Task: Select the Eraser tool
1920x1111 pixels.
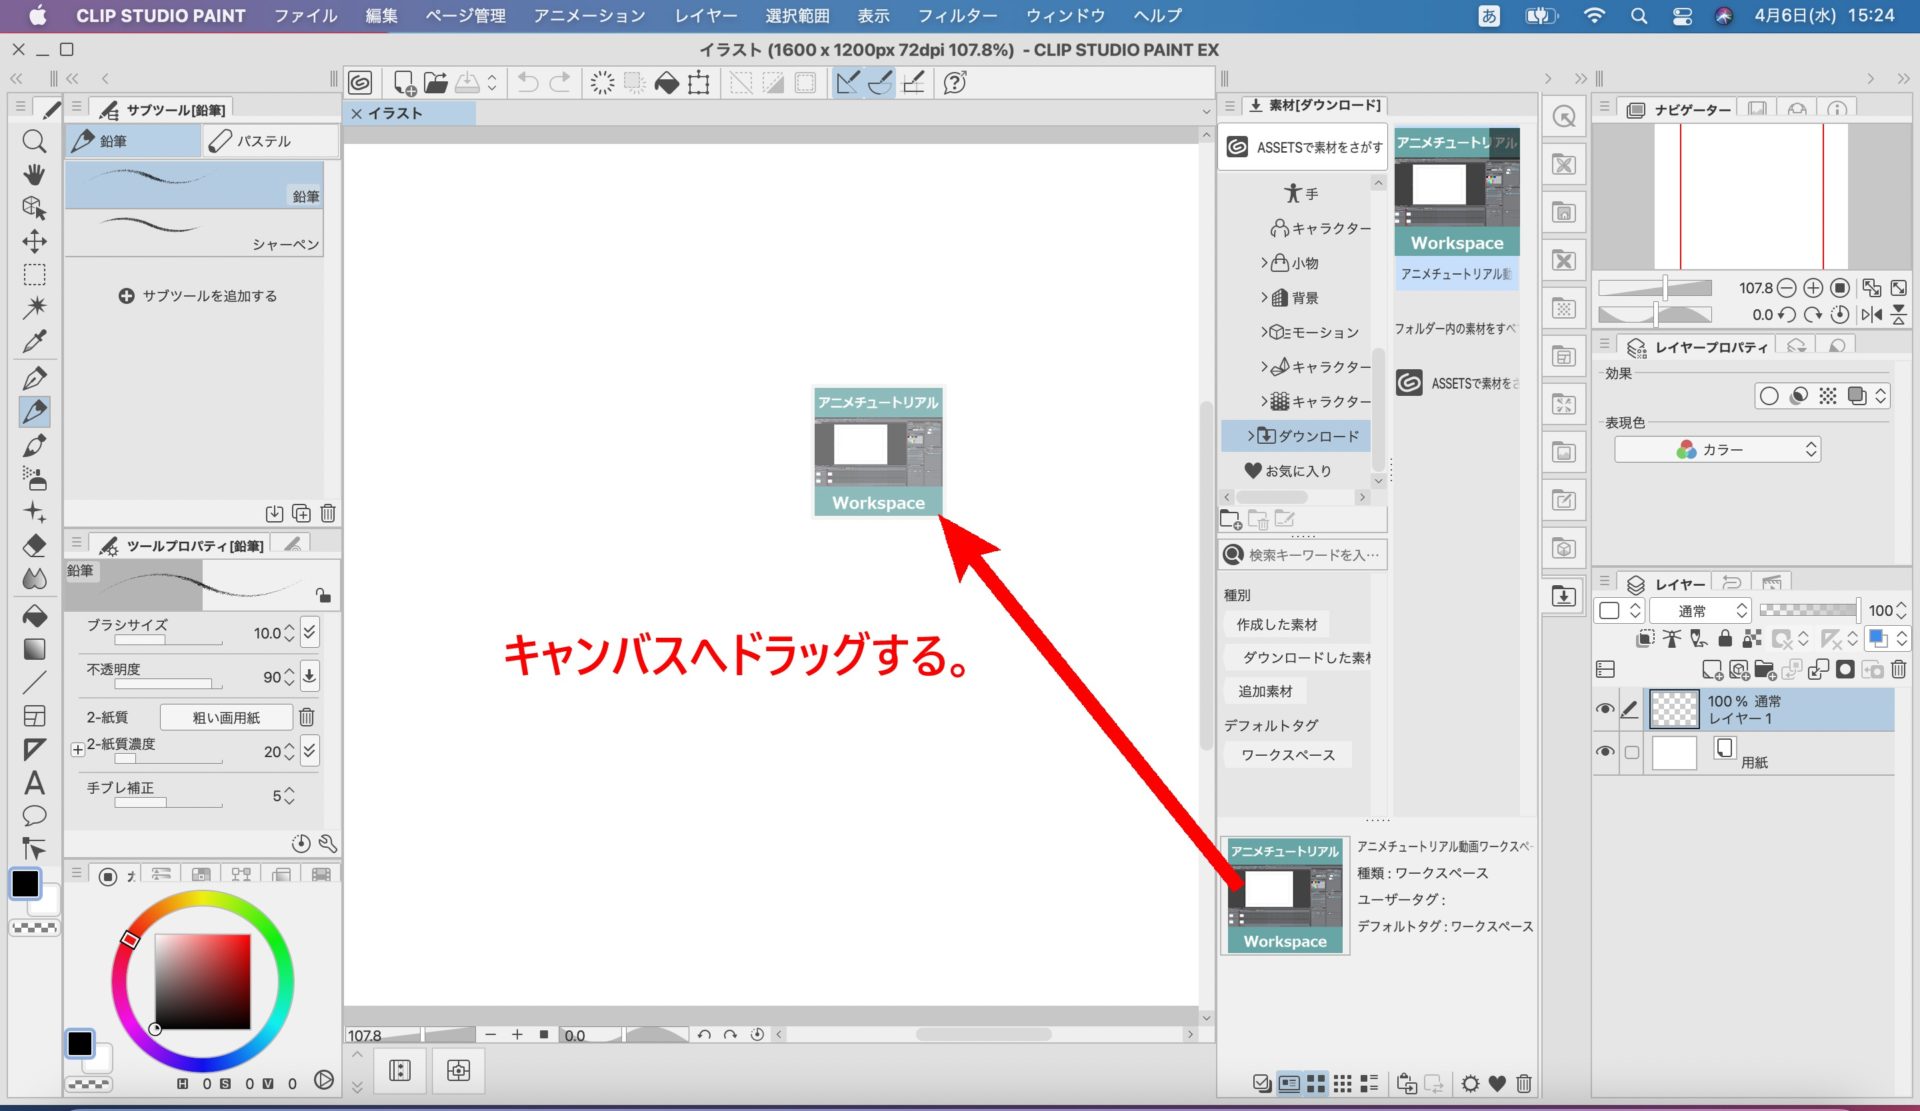Action: click(x=34, y=546)
